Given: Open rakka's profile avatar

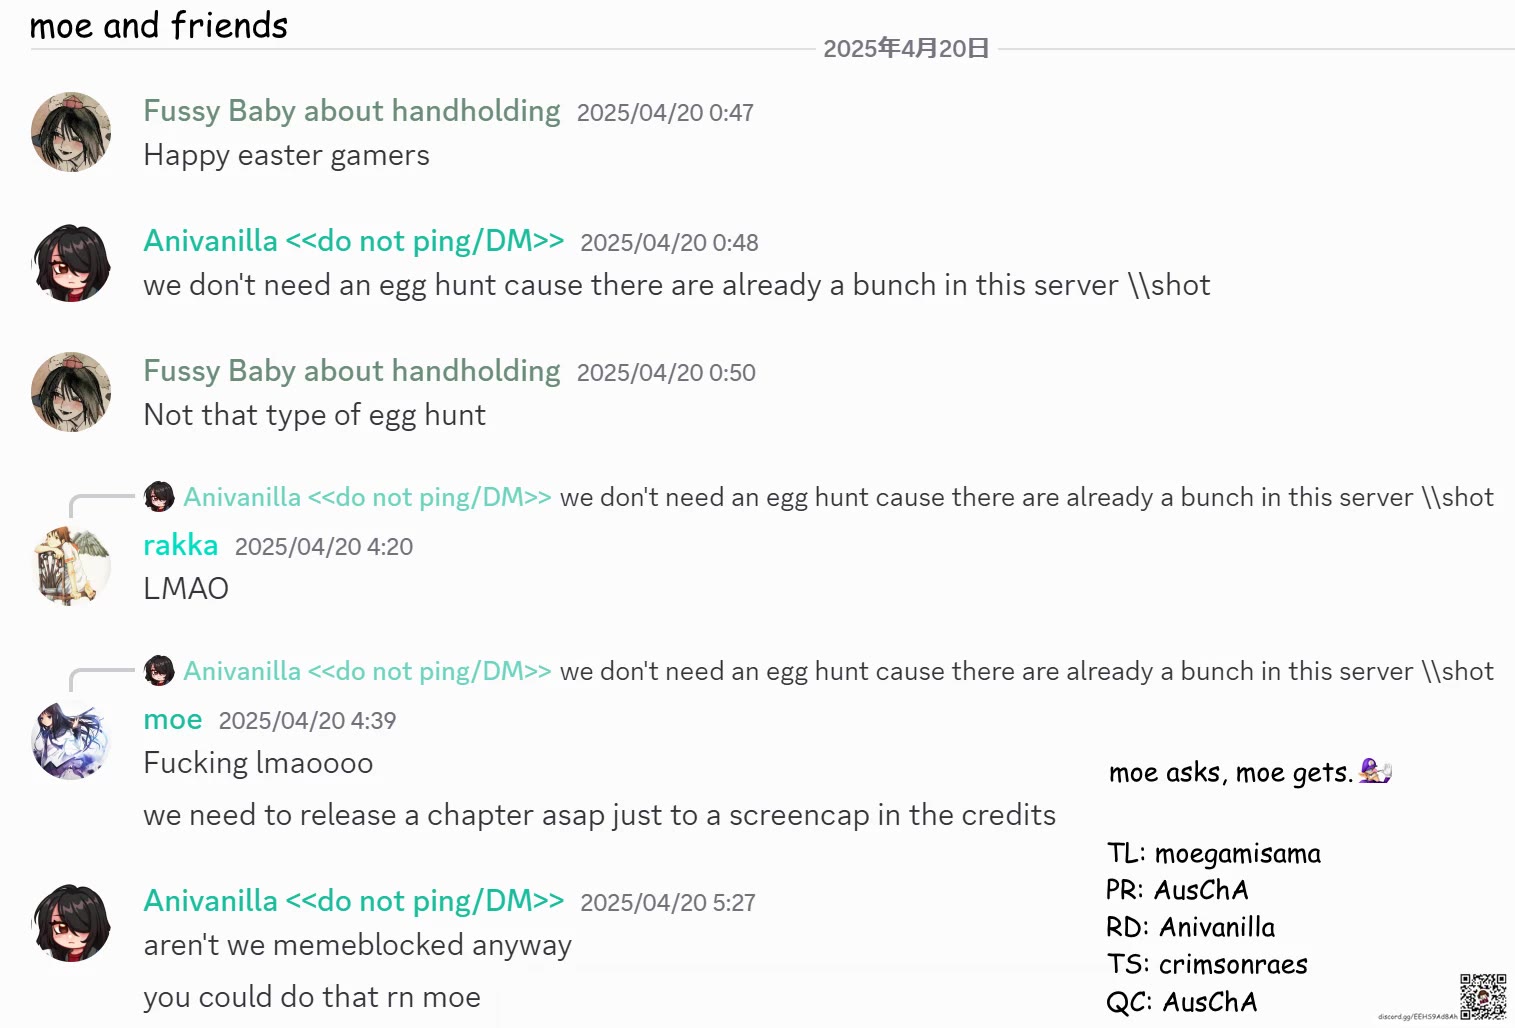Looking at the screenshot, I should point(71,566).
